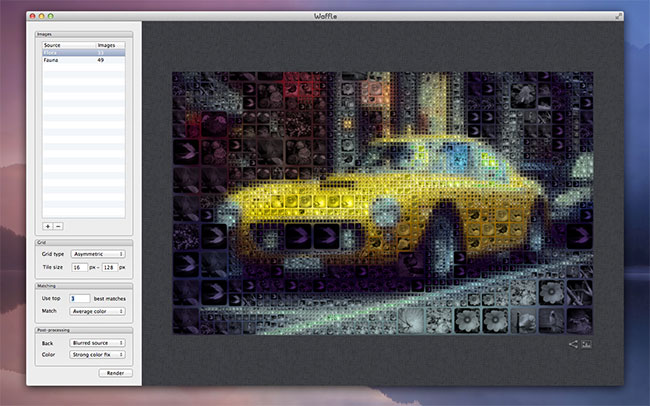The image size is (650, 406).
Task: Focus the Use top best matches field
Action: point(80,299)
